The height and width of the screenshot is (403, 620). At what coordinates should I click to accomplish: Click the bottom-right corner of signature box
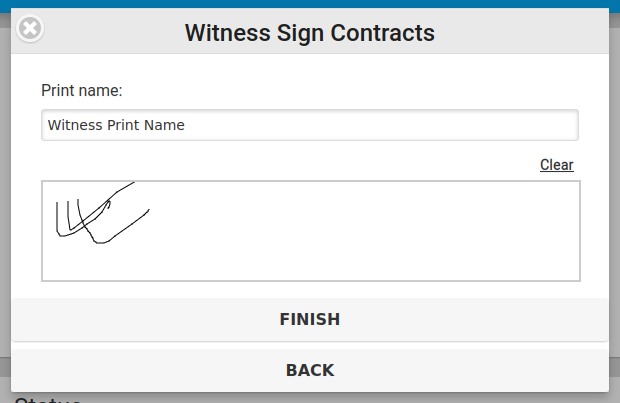click(577, 278)
